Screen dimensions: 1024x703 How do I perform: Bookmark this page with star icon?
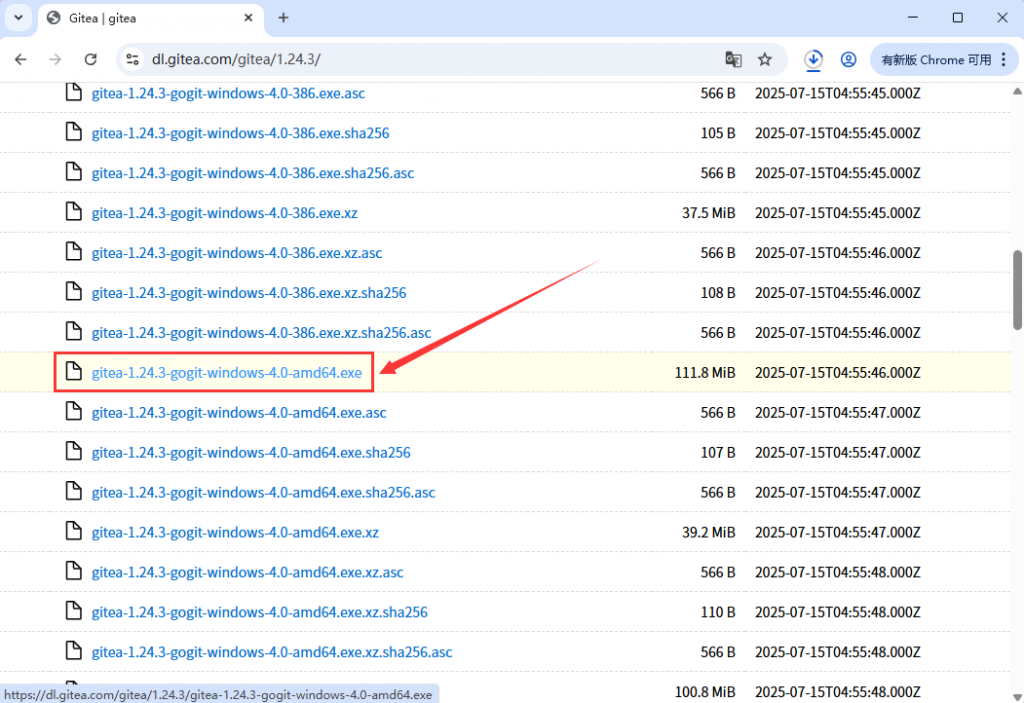[765, 59]
